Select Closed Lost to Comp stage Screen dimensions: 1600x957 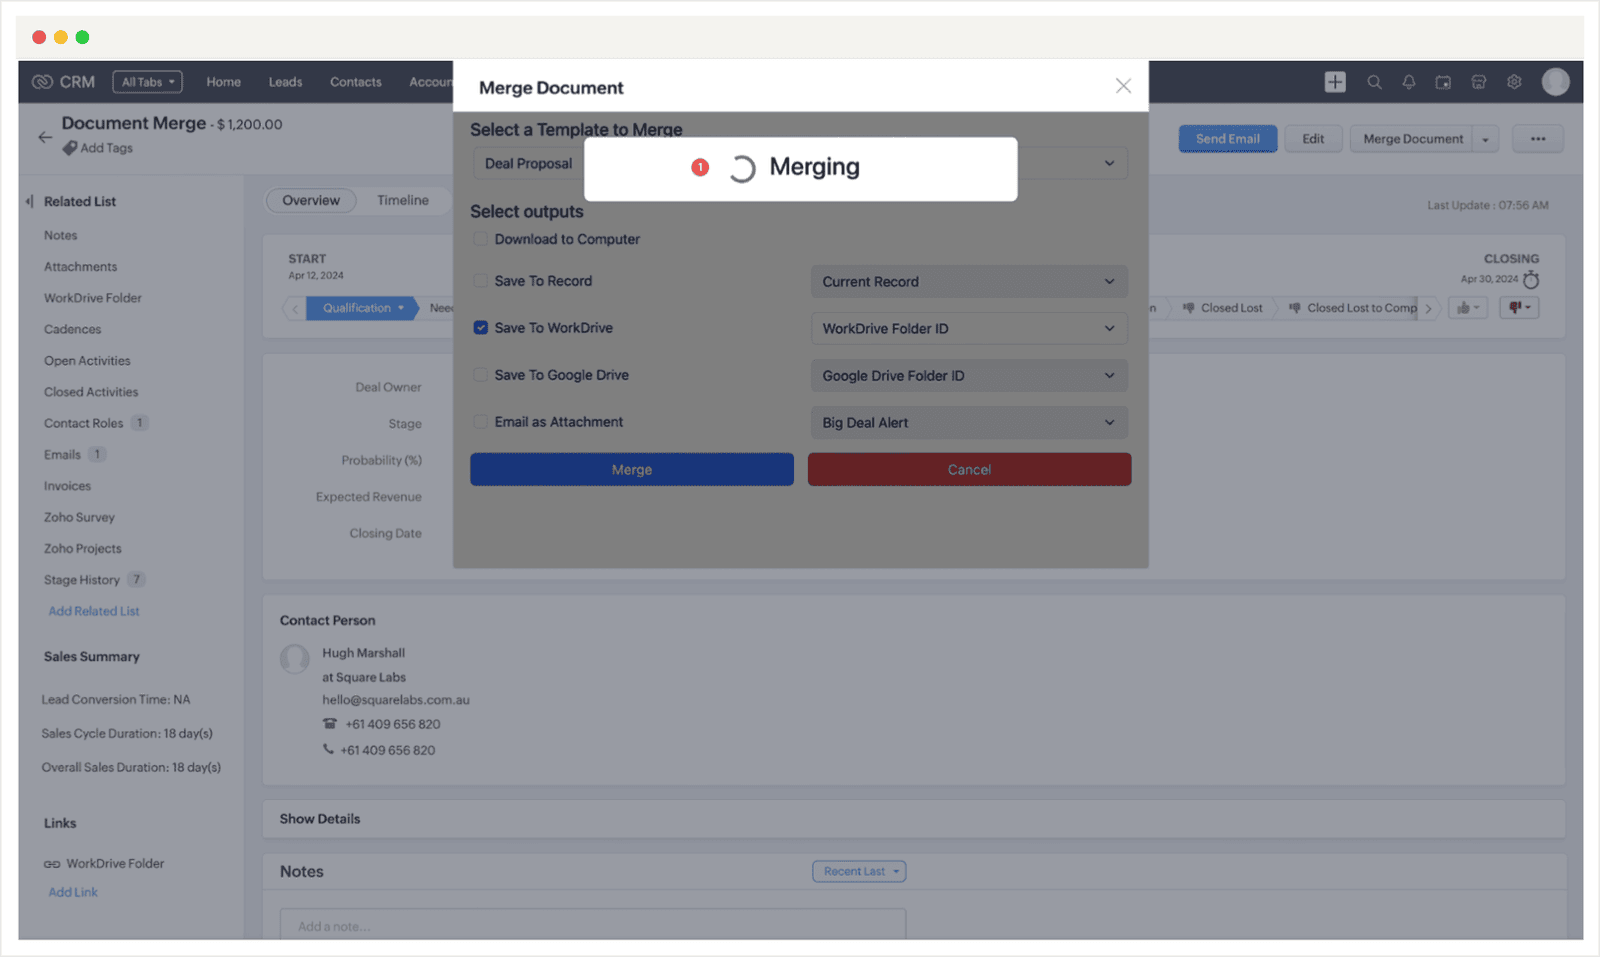point(1352,308)
